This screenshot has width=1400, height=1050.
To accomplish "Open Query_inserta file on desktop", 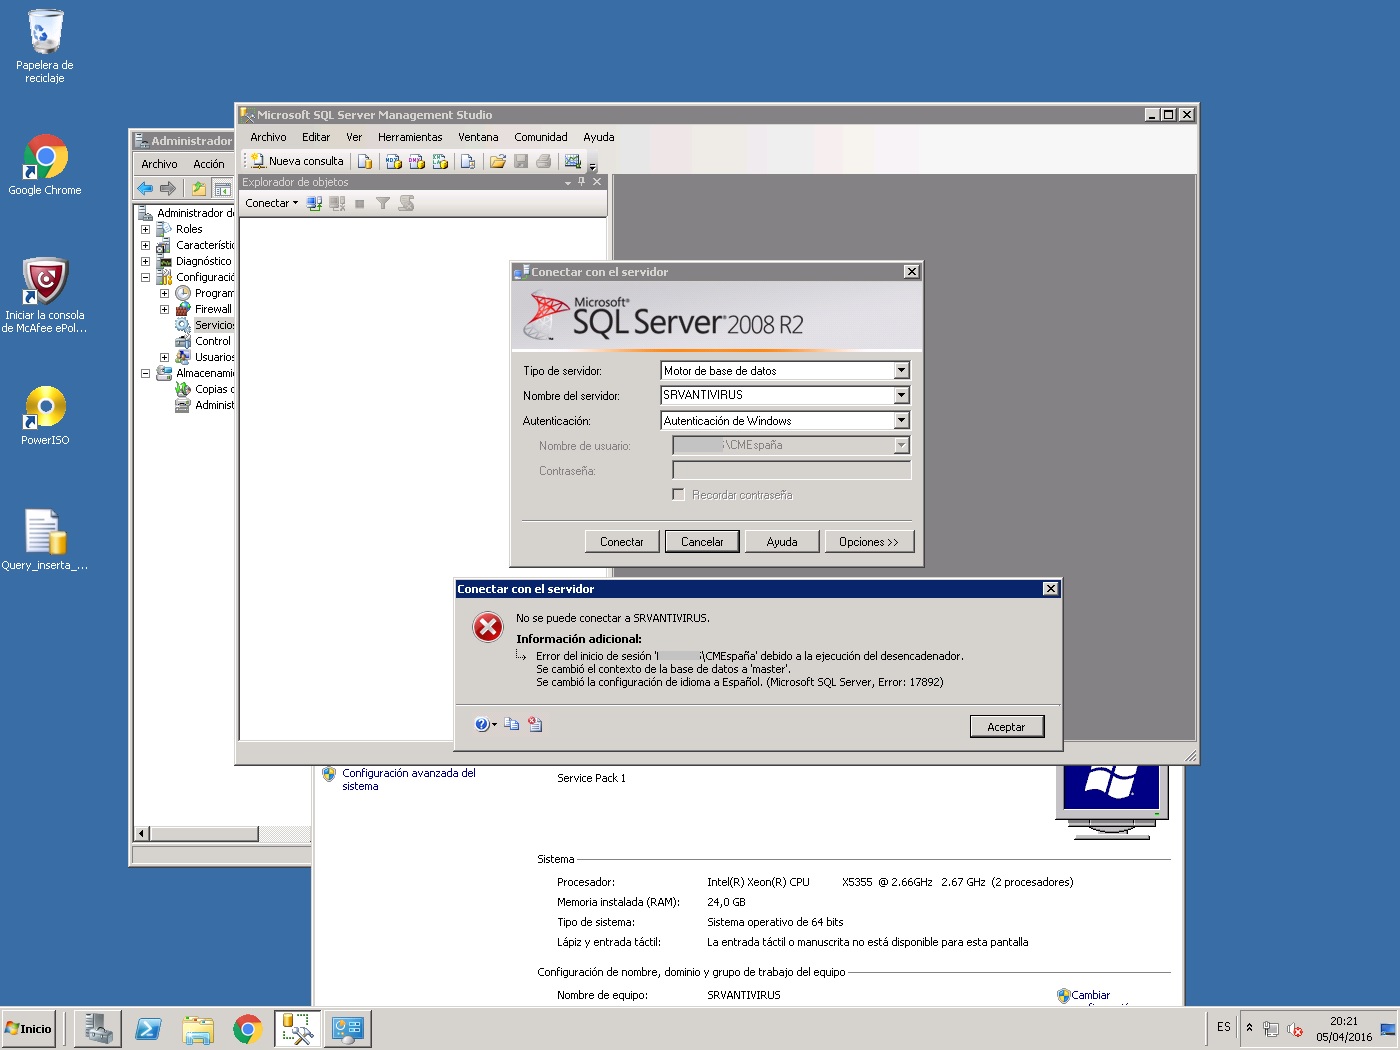I will (45, 540).
